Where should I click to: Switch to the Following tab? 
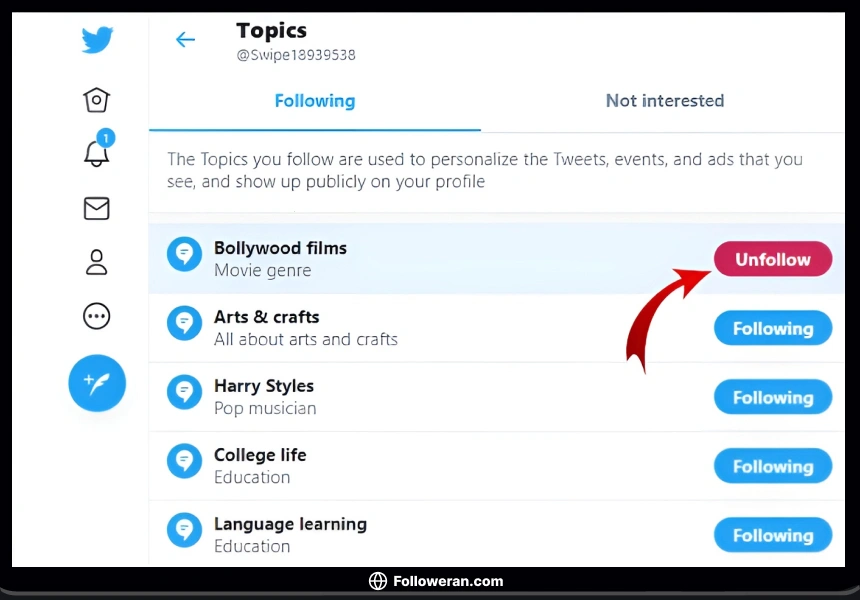[x=315, y=101]
